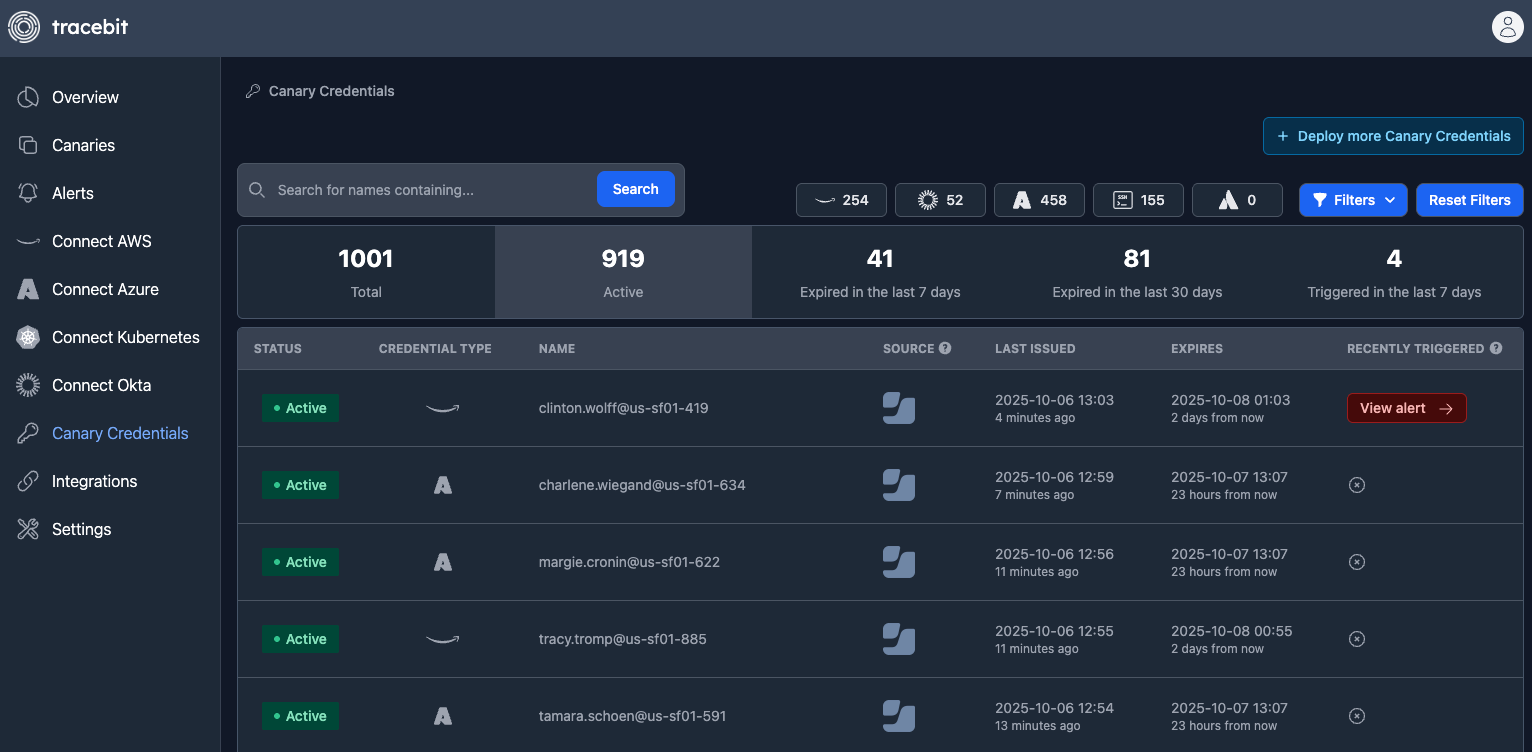Image resolution: width=1532 pixels, height=752 pixels.
Task: Focus the name search input field
Action: (x=430, y=190)
